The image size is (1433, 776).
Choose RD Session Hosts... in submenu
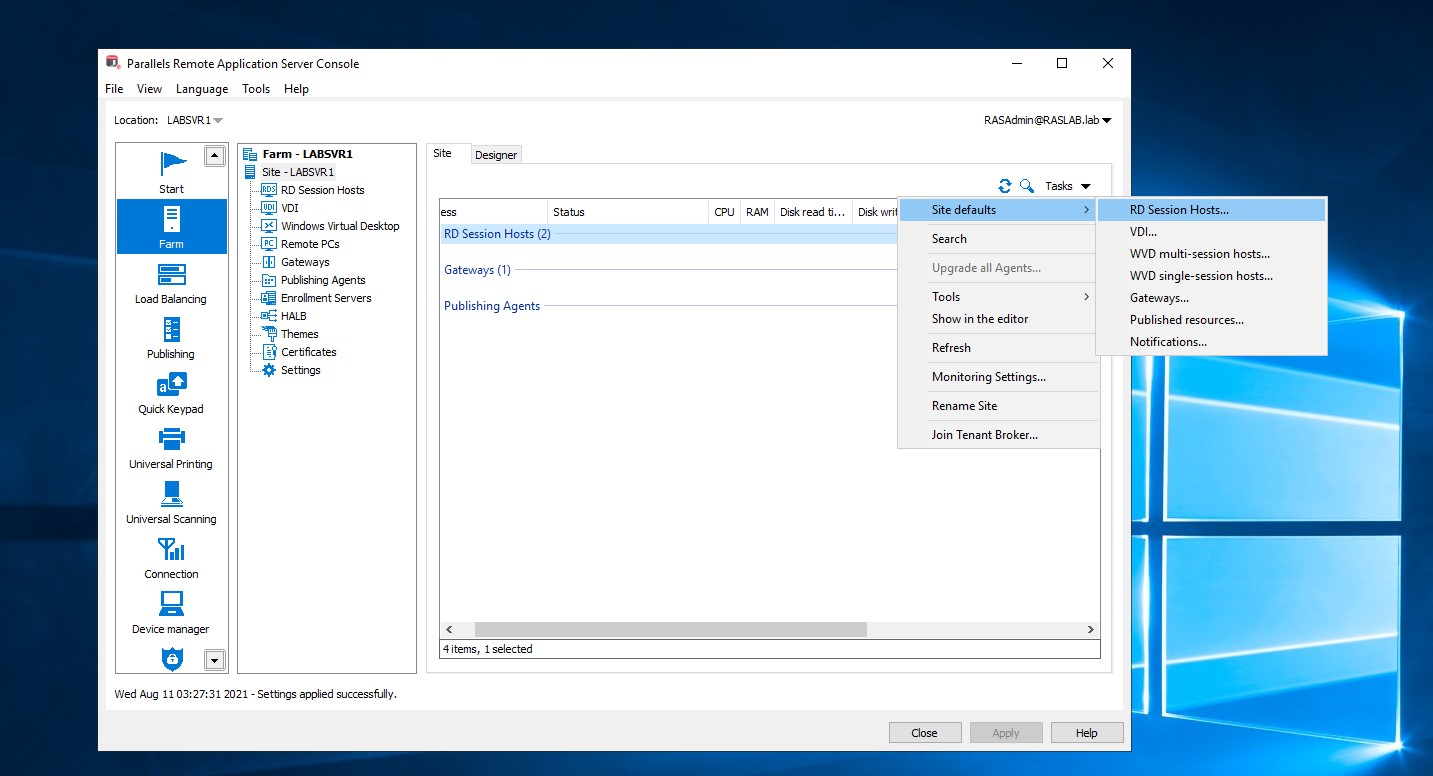pyautogui.click(x=1211, y=210)
